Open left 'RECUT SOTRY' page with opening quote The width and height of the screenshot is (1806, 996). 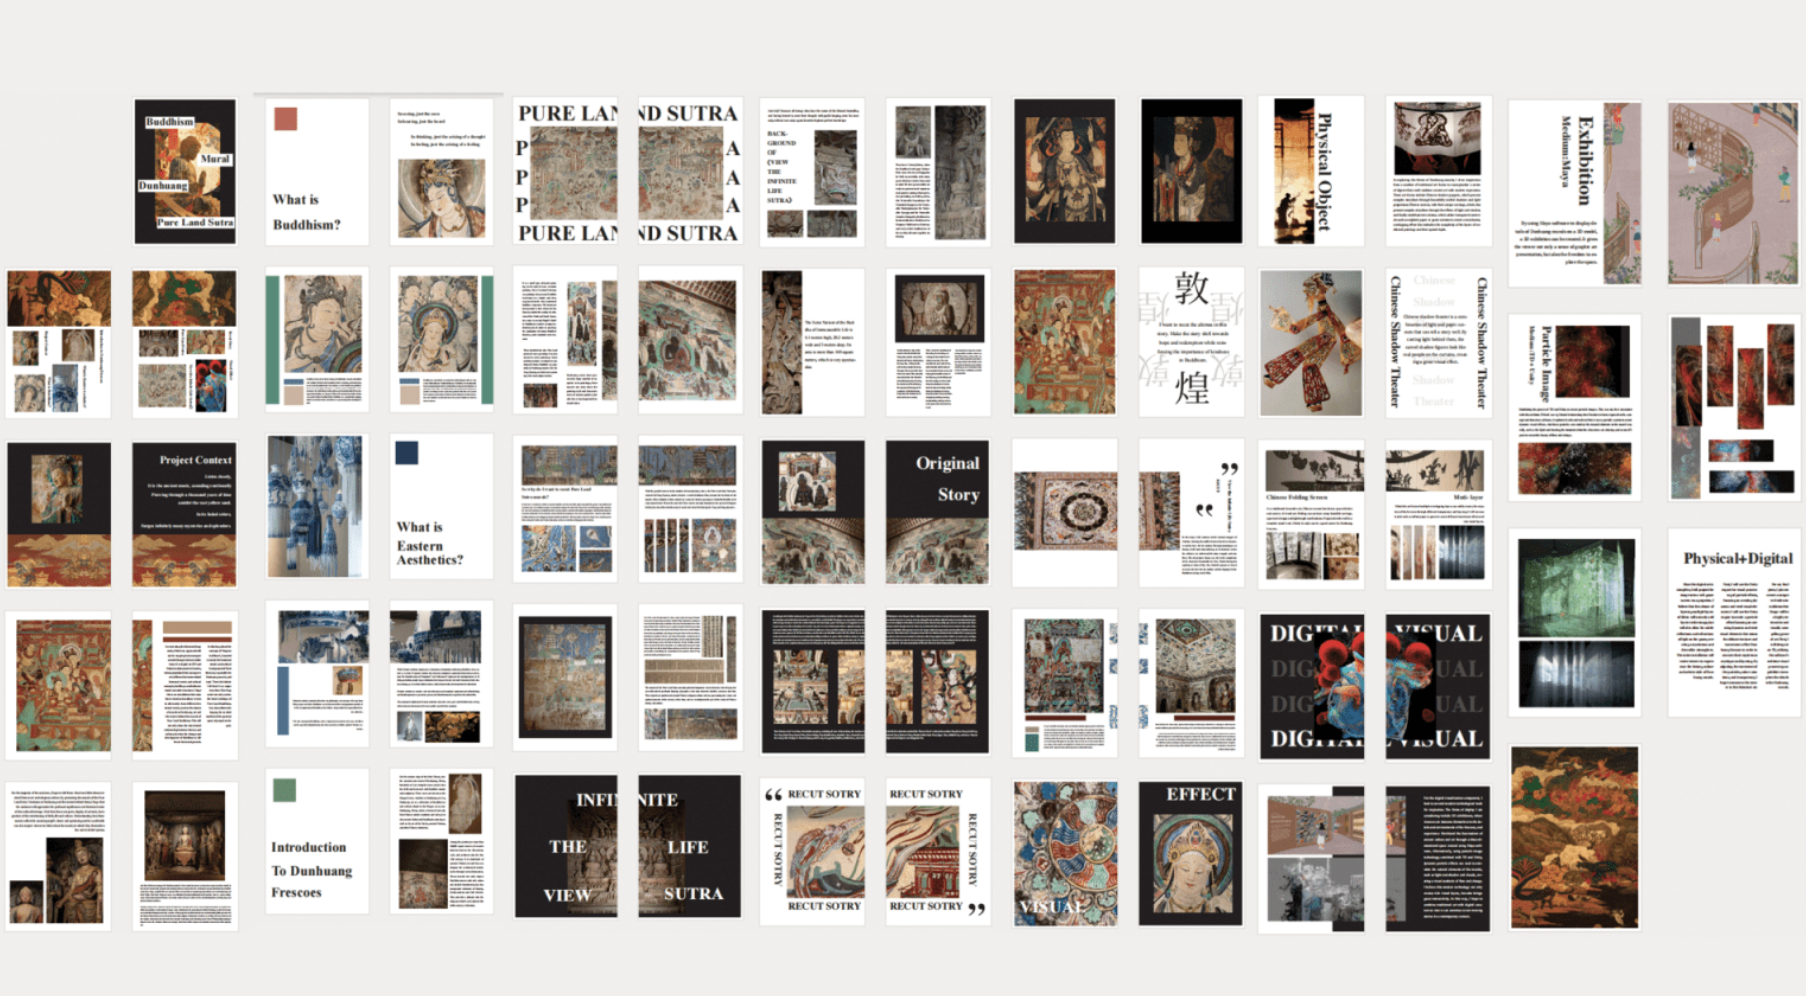[x=812, y=851]
